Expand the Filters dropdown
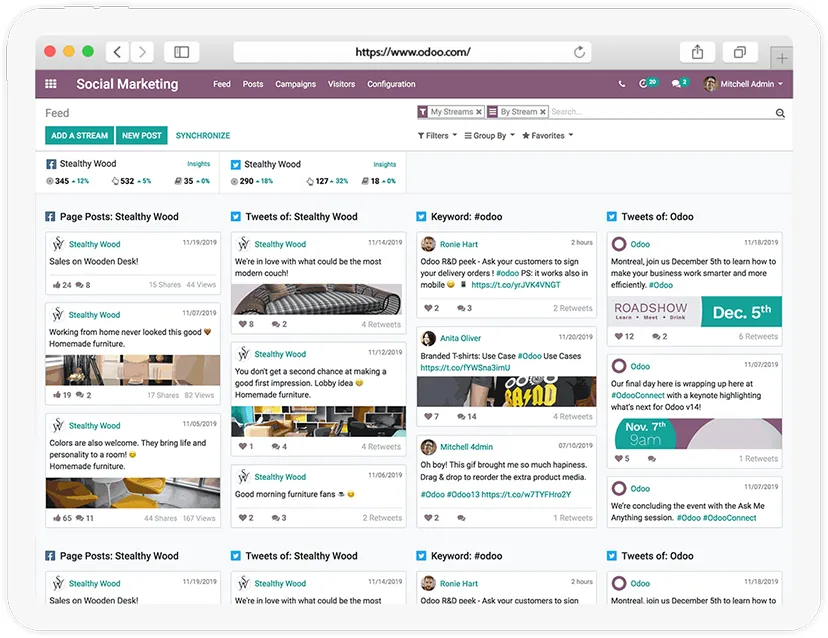828x638 pixels. [437, 136]
